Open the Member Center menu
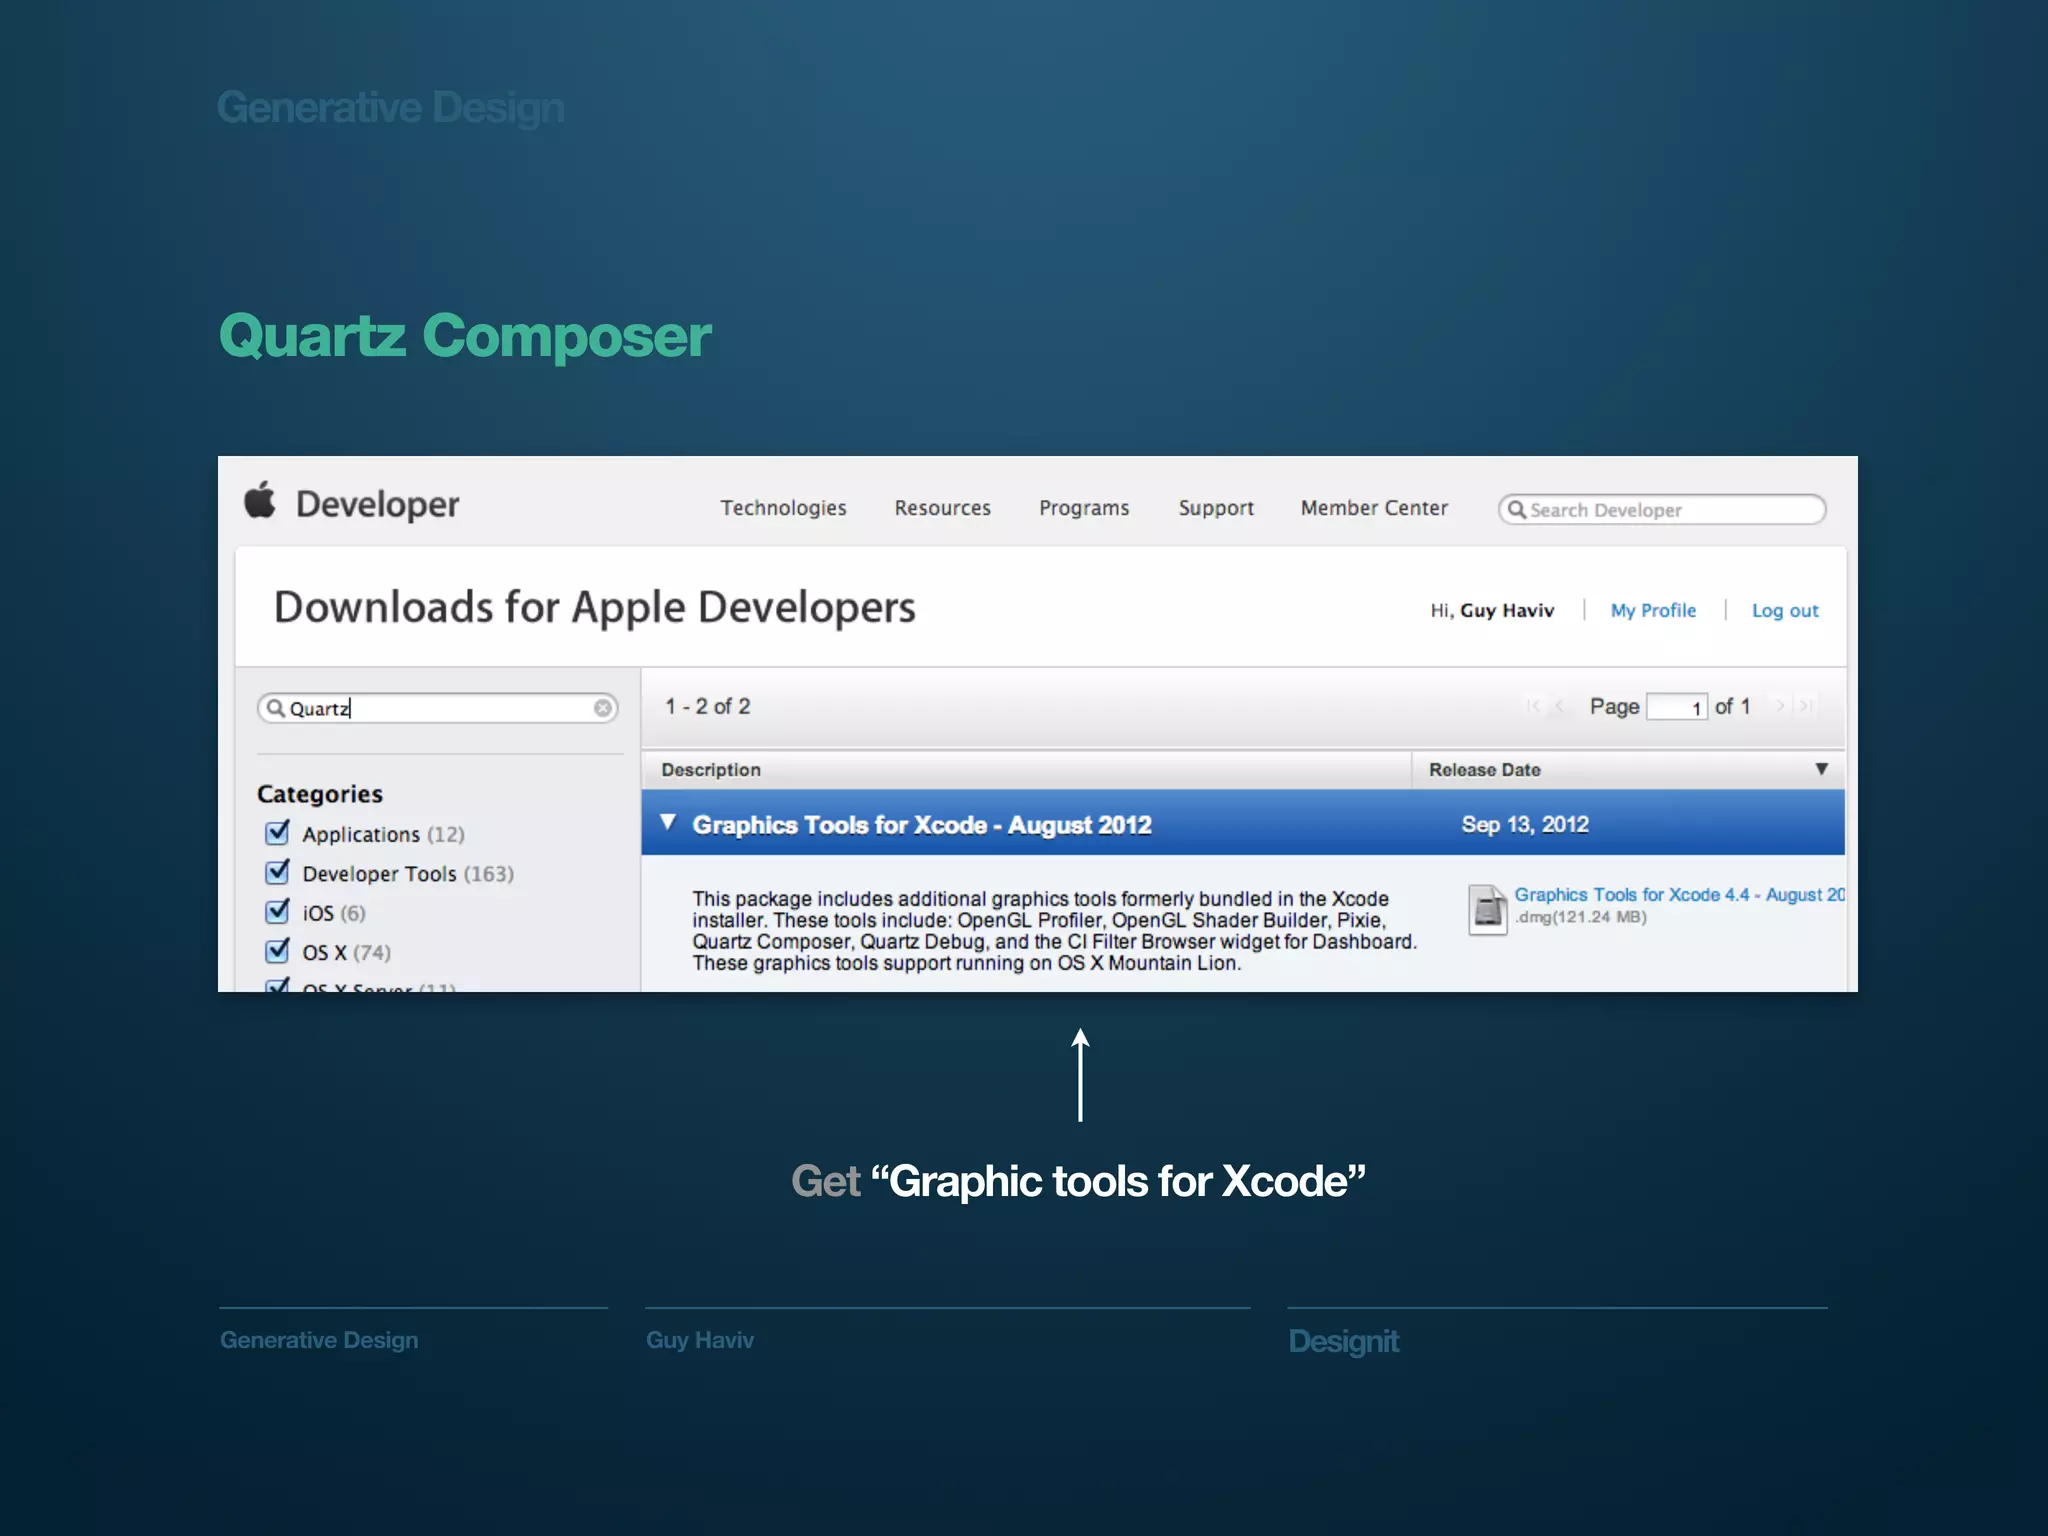This screenshot has width=2048, height=1536. (x=1374, y=508)
